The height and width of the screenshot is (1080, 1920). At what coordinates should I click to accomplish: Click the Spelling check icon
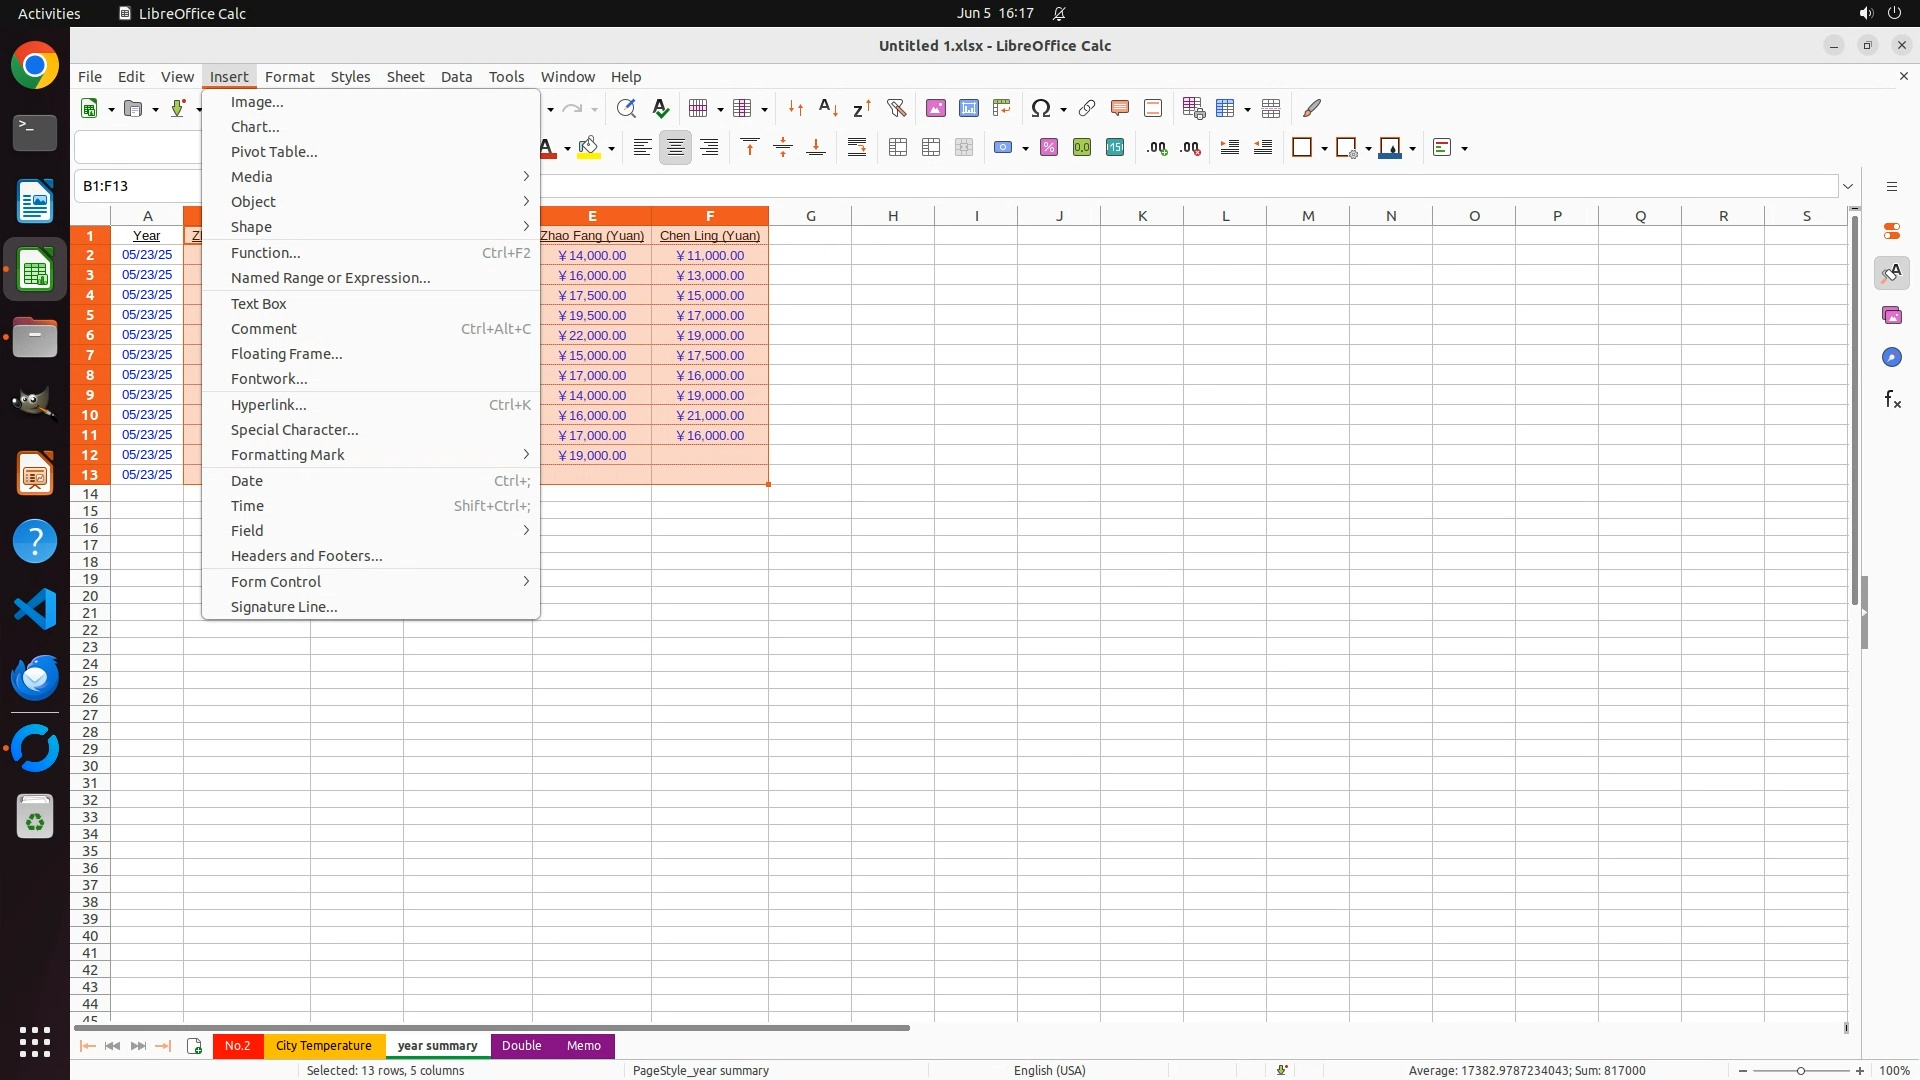point(660,108)
